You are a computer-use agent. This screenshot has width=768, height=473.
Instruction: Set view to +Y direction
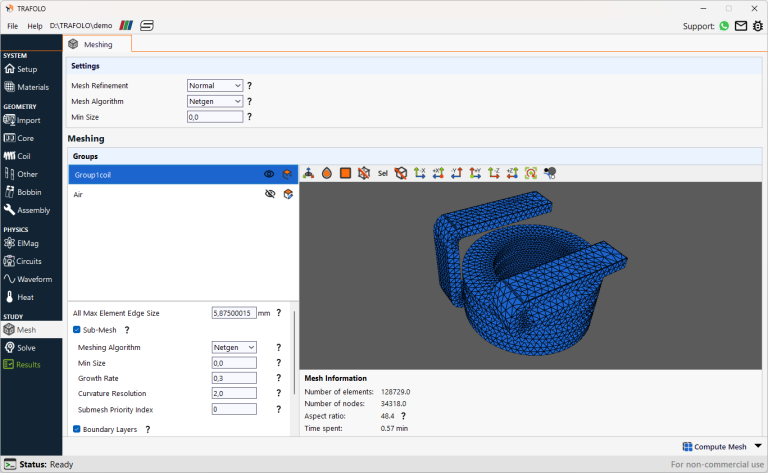coord(475,173)
